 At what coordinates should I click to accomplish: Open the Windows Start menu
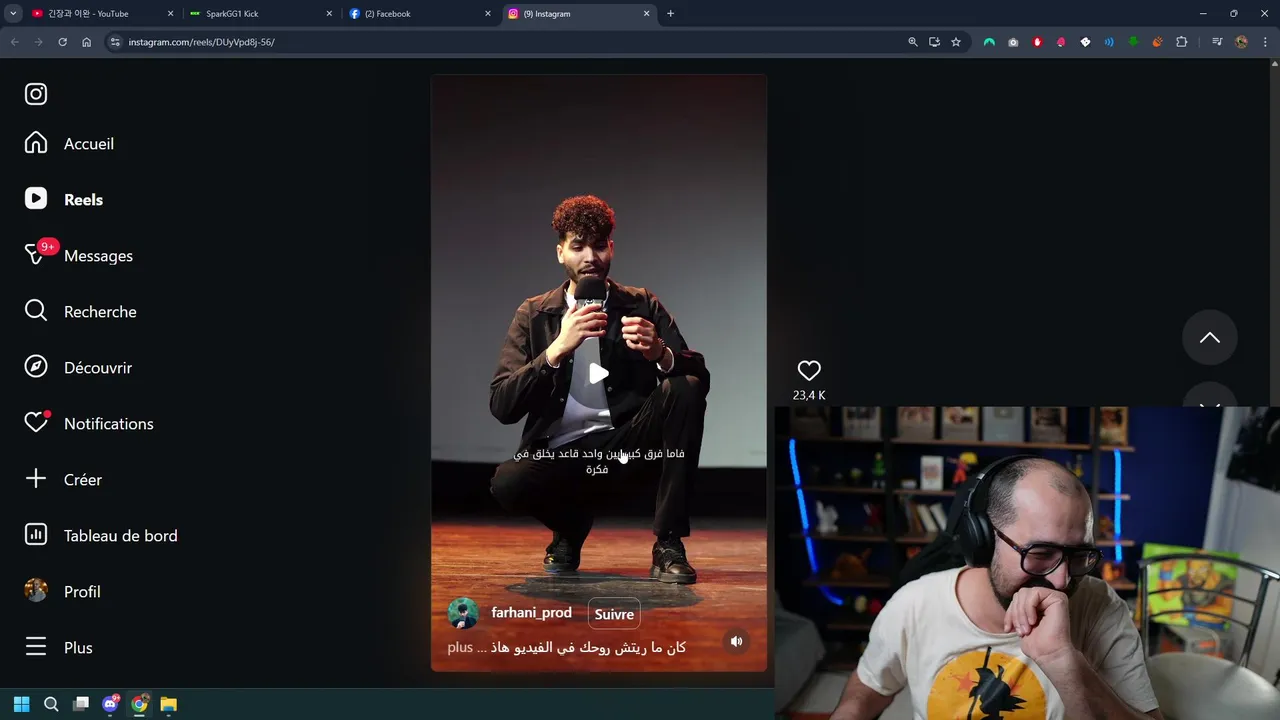point(22,704)
